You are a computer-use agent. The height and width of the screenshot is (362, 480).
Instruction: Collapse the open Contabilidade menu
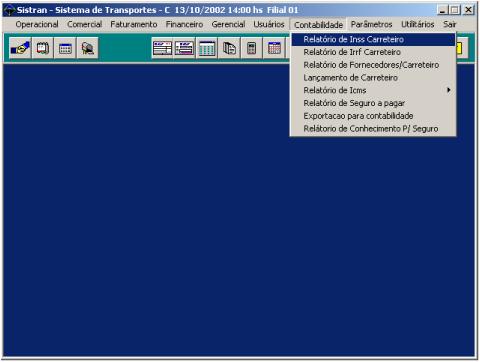pos(318,25)
